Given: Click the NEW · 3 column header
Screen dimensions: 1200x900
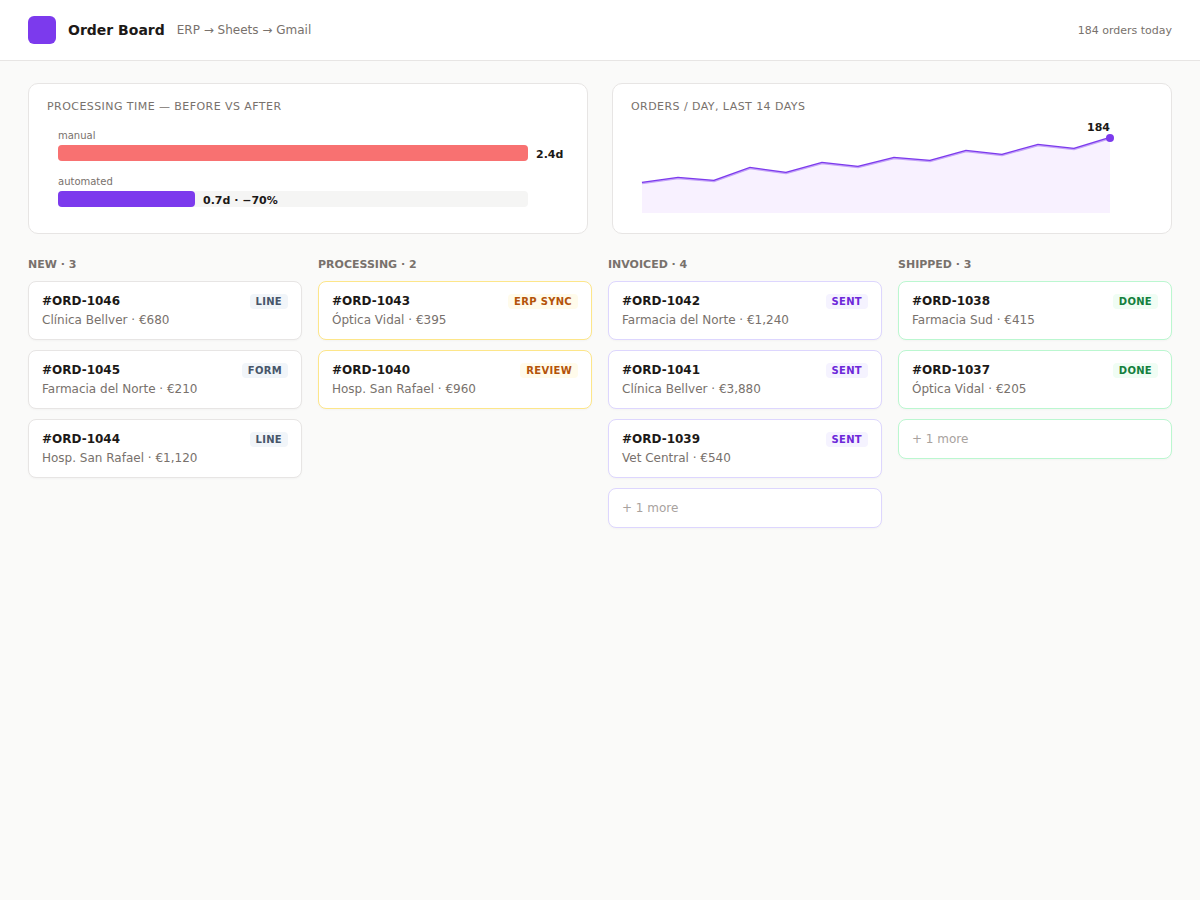Looking at the screenshot, I should [52, 264].
